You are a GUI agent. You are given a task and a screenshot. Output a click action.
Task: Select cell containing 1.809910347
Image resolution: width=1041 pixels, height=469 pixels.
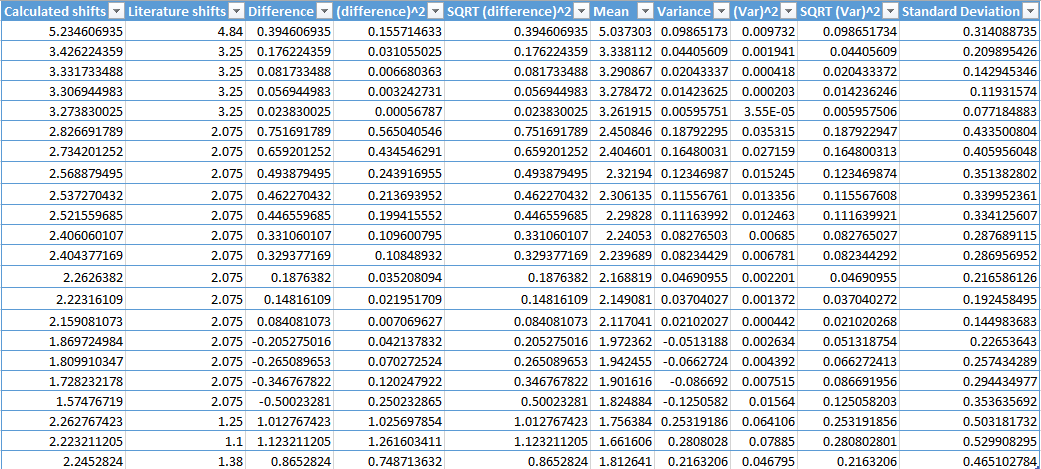pyautogui.click(x=63, y=363)
